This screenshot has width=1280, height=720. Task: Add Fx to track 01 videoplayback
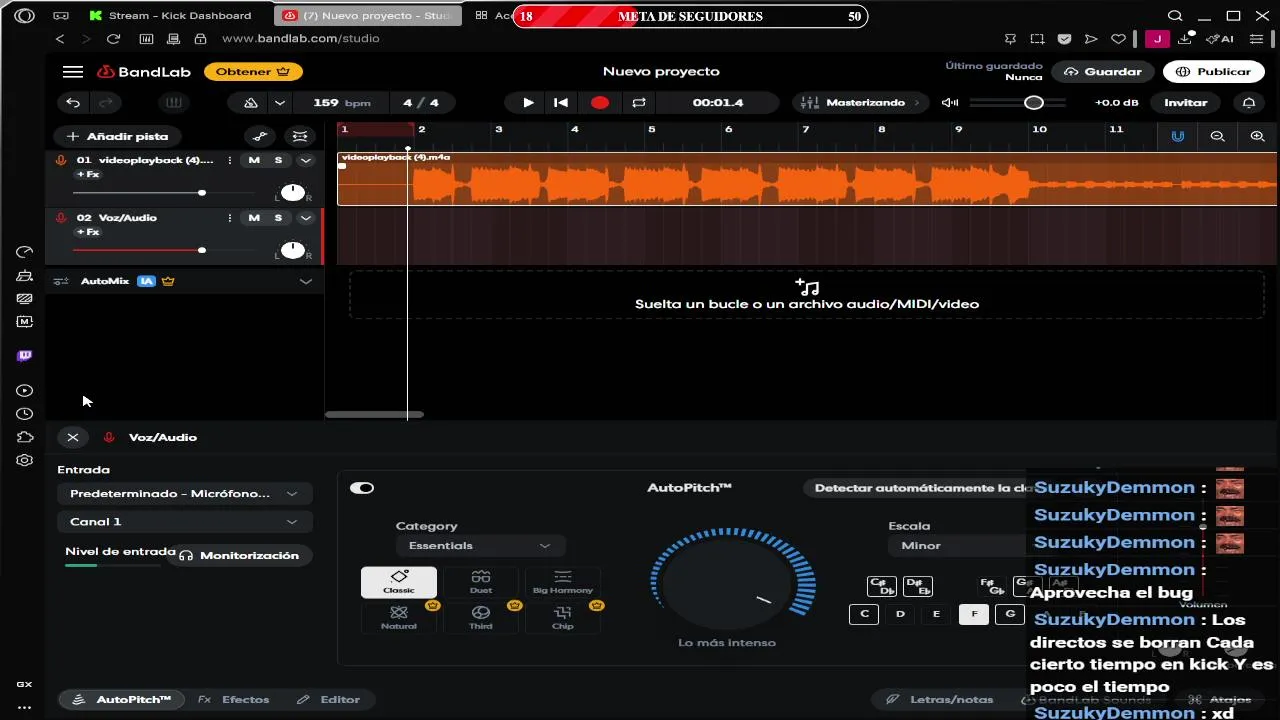89,175
